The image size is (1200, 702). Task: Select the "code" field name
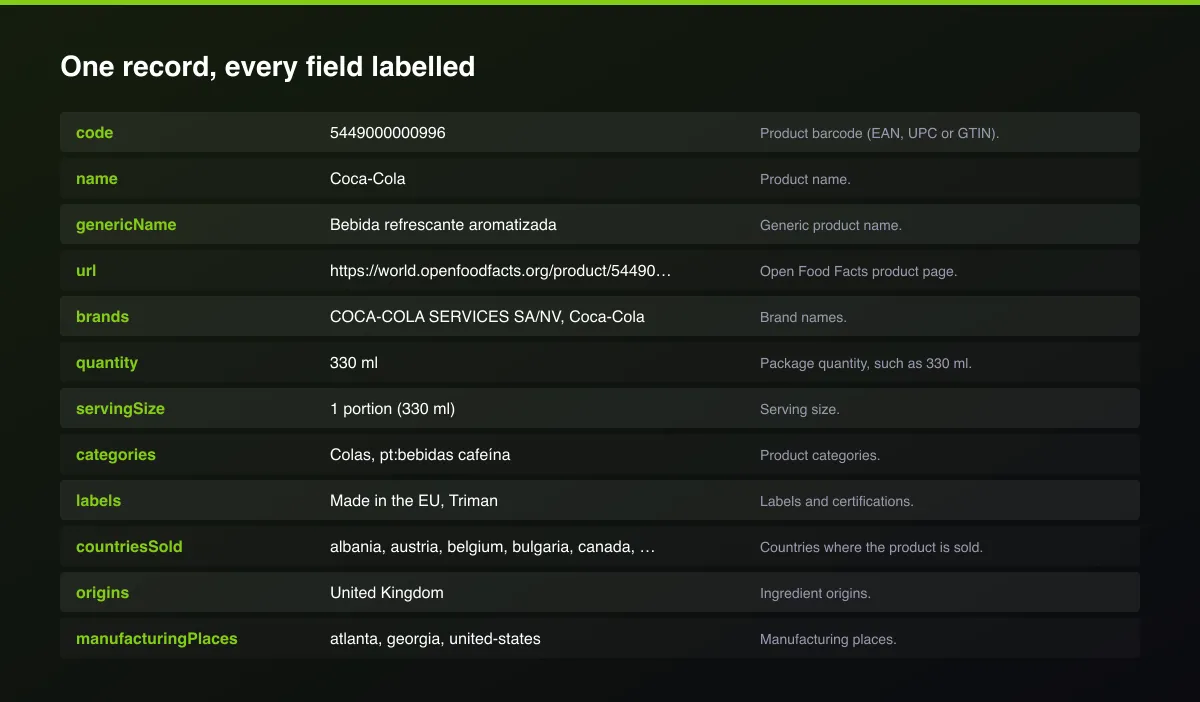[x=94, y=133]
